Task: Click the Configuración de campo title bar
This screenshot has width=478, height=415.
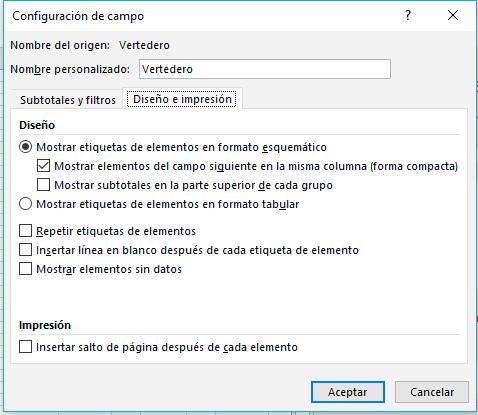Action: pos(200,16)
